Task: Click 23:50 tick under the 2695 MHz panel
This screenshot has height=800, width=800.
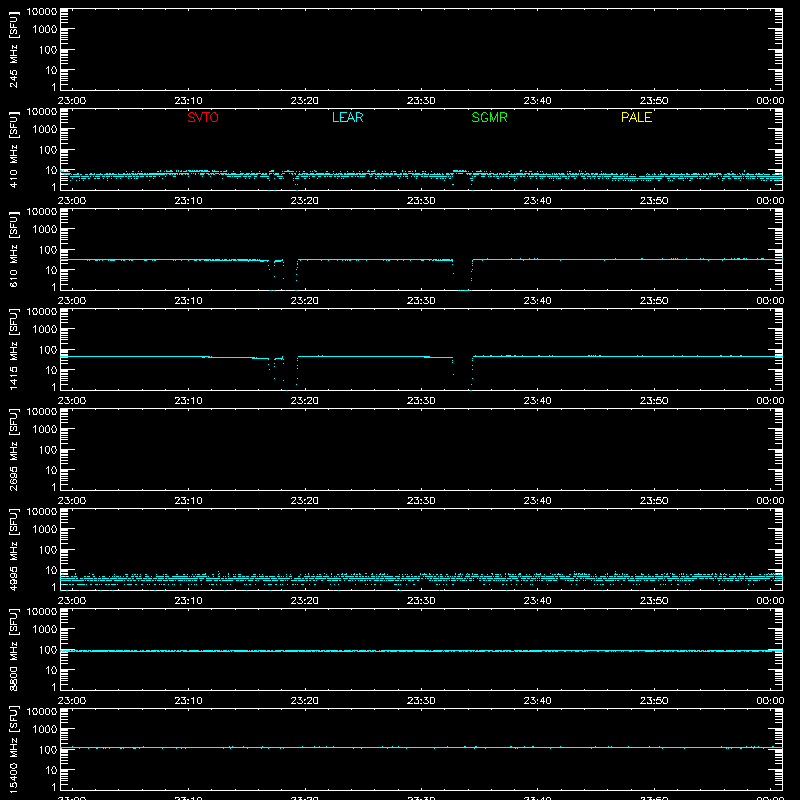Action: coord(654,501)
